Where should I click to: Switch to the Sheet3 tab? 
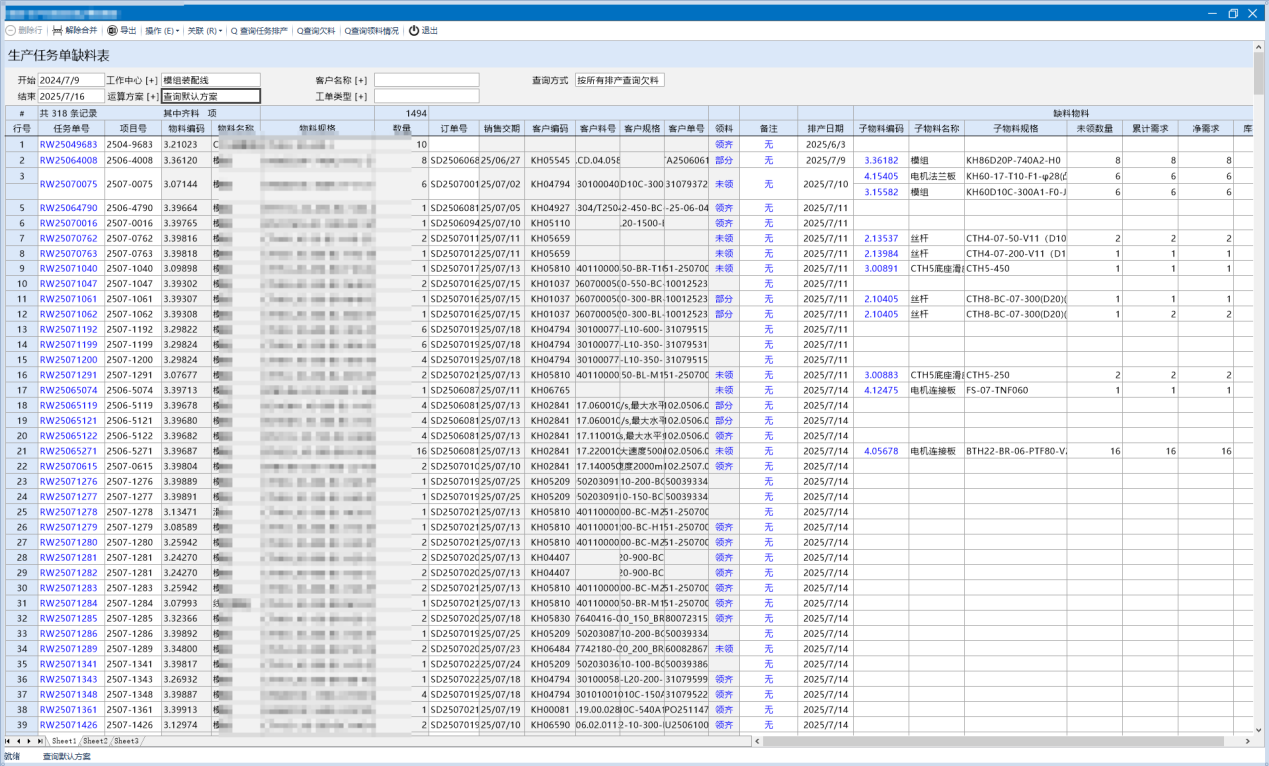click(x=126, y=741)
